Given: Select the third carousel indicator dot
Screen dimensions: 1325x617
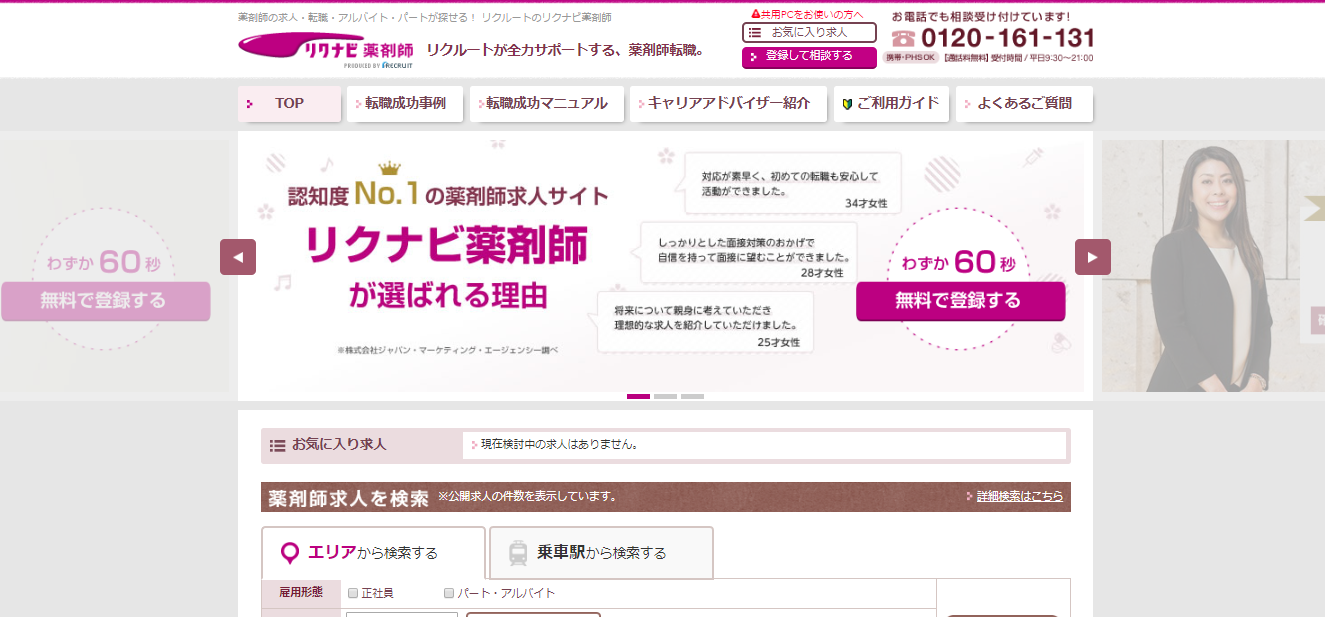Looking at the screenshot, I should click(x=692, y=397).
